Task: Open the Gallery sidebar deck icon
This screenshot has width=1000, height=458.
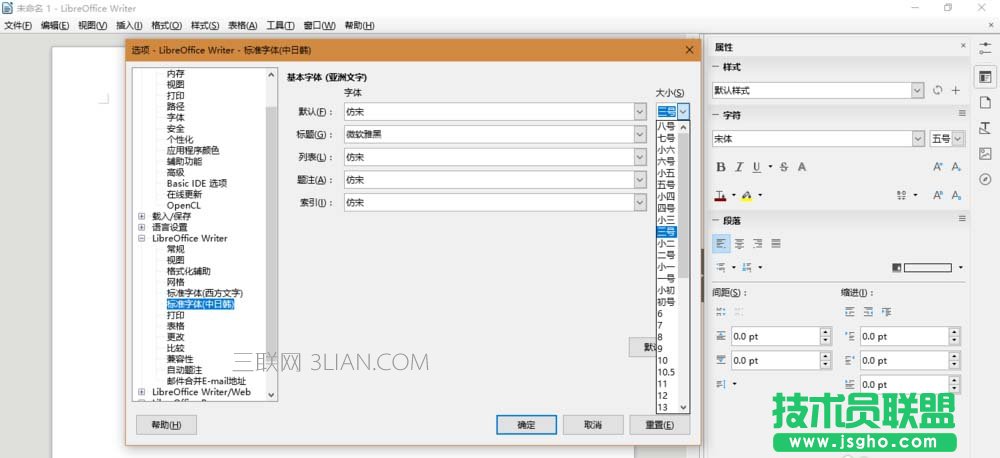Action: (x=985, y=153)
